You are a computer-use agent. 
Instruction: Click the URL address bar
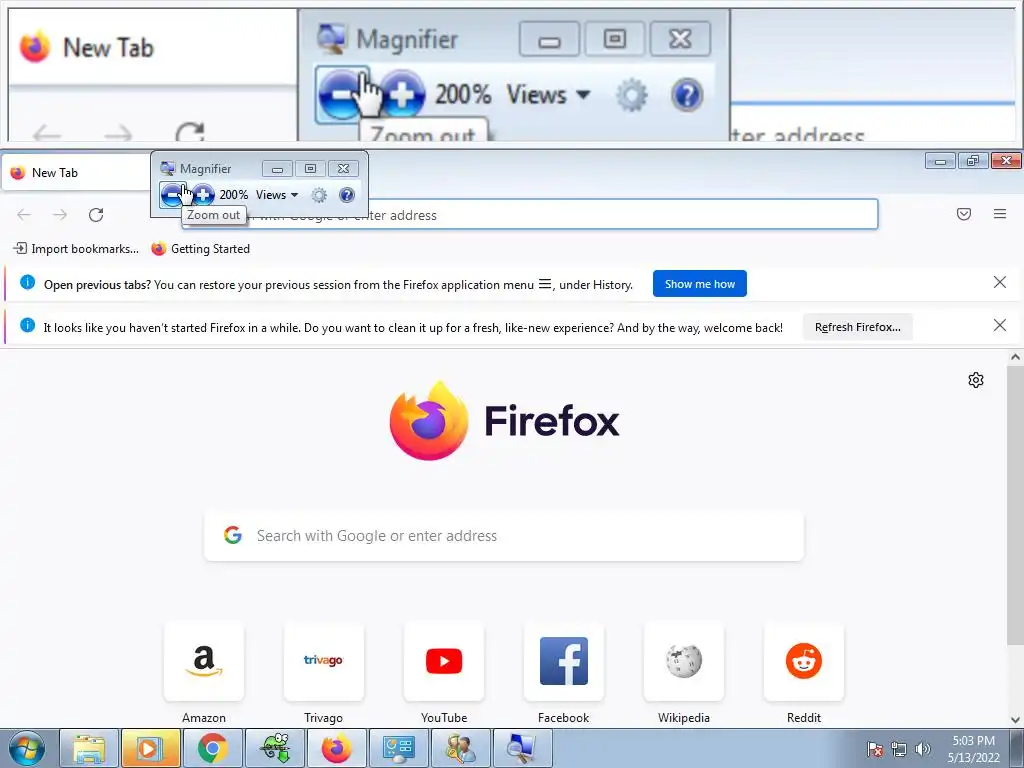point(530,215)
